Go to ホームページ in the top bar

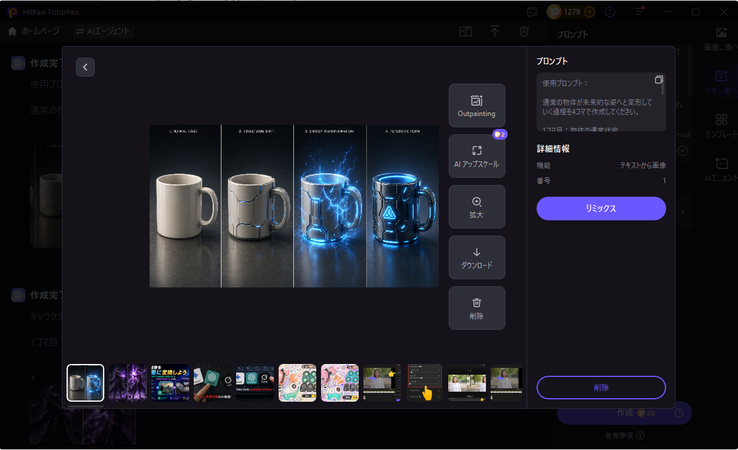pos(34,31)
